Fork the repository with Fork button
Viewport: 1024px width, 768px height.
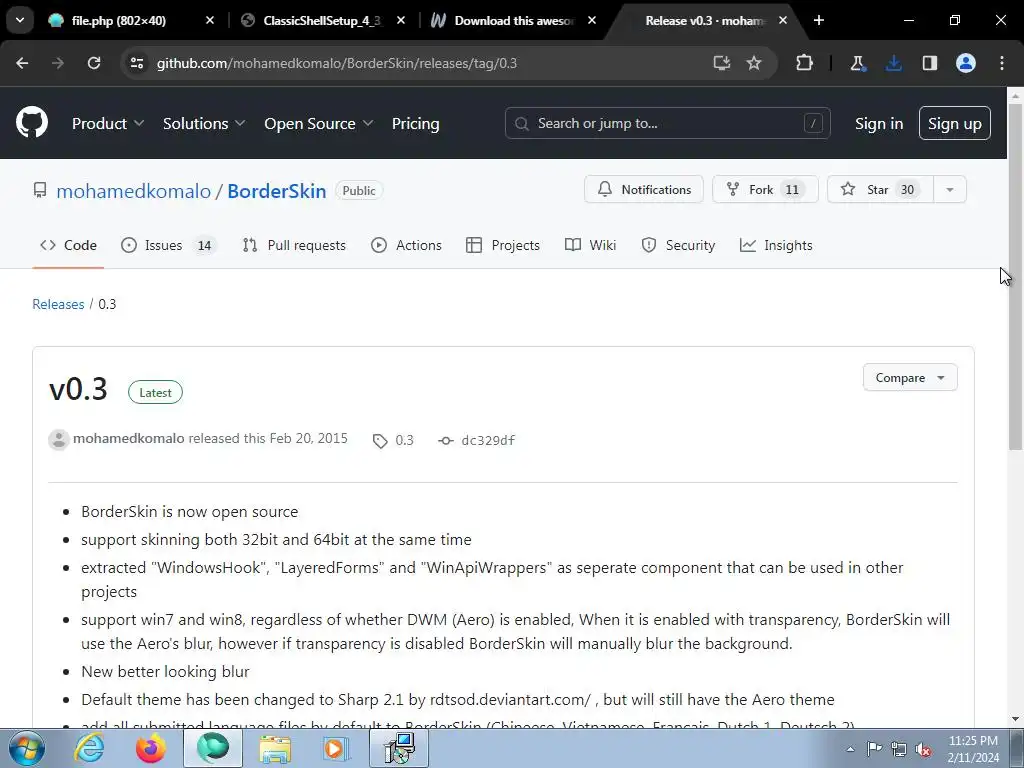point(765,189)
